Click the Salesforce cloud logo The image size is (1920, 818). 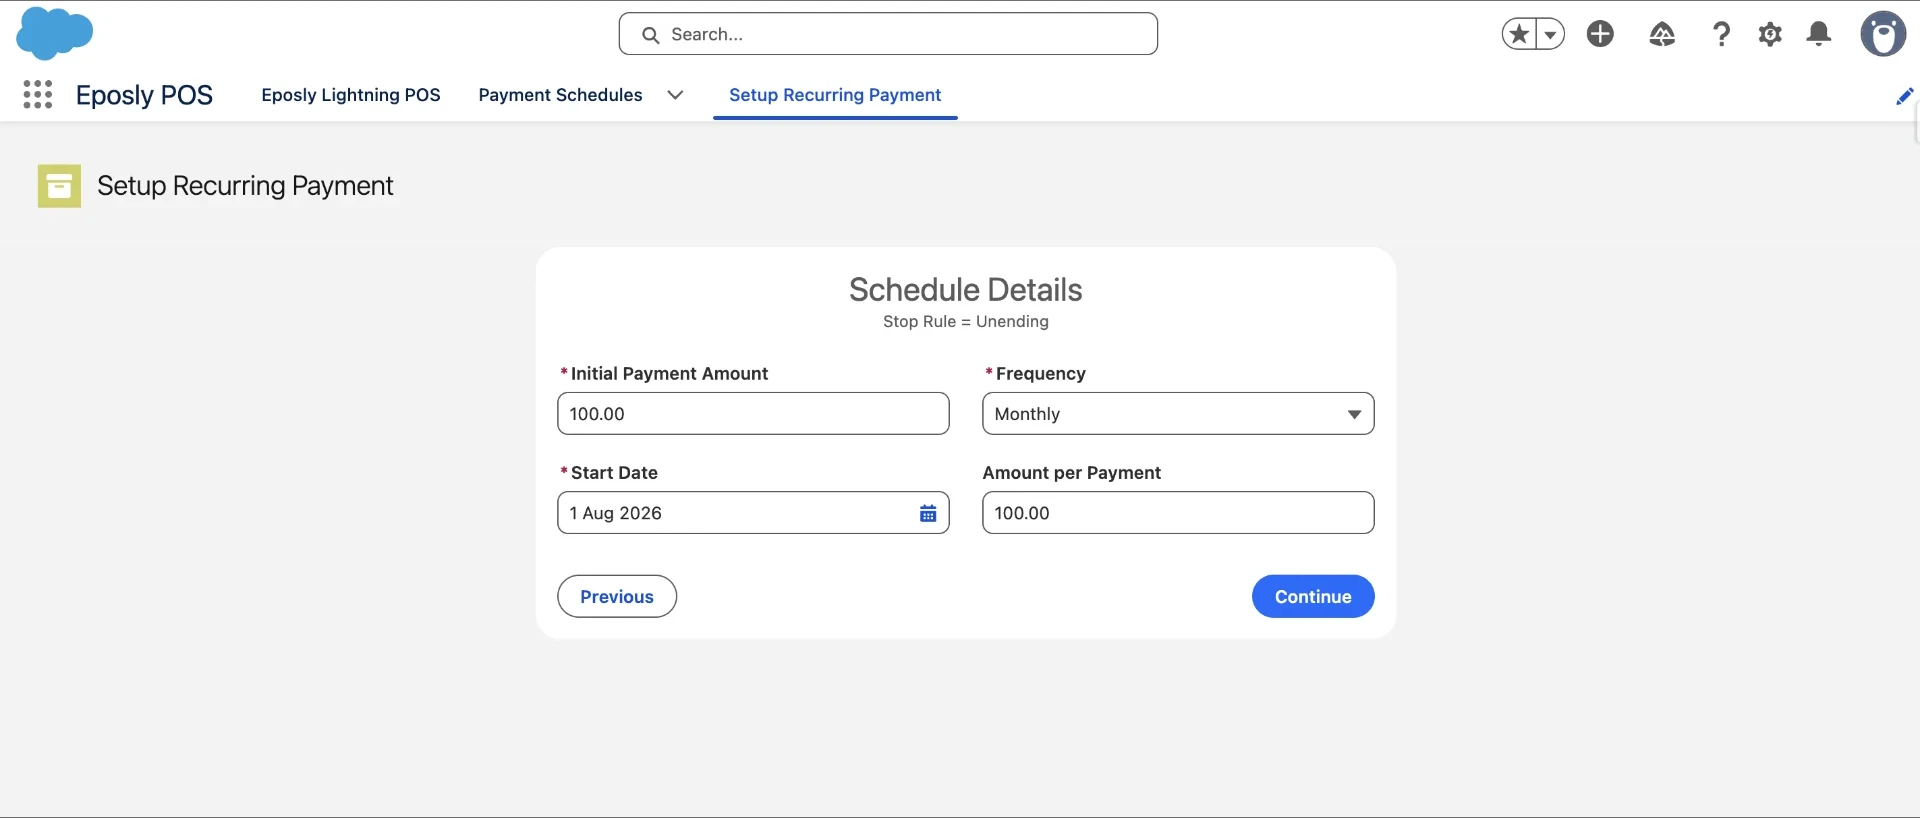(55, 33)
